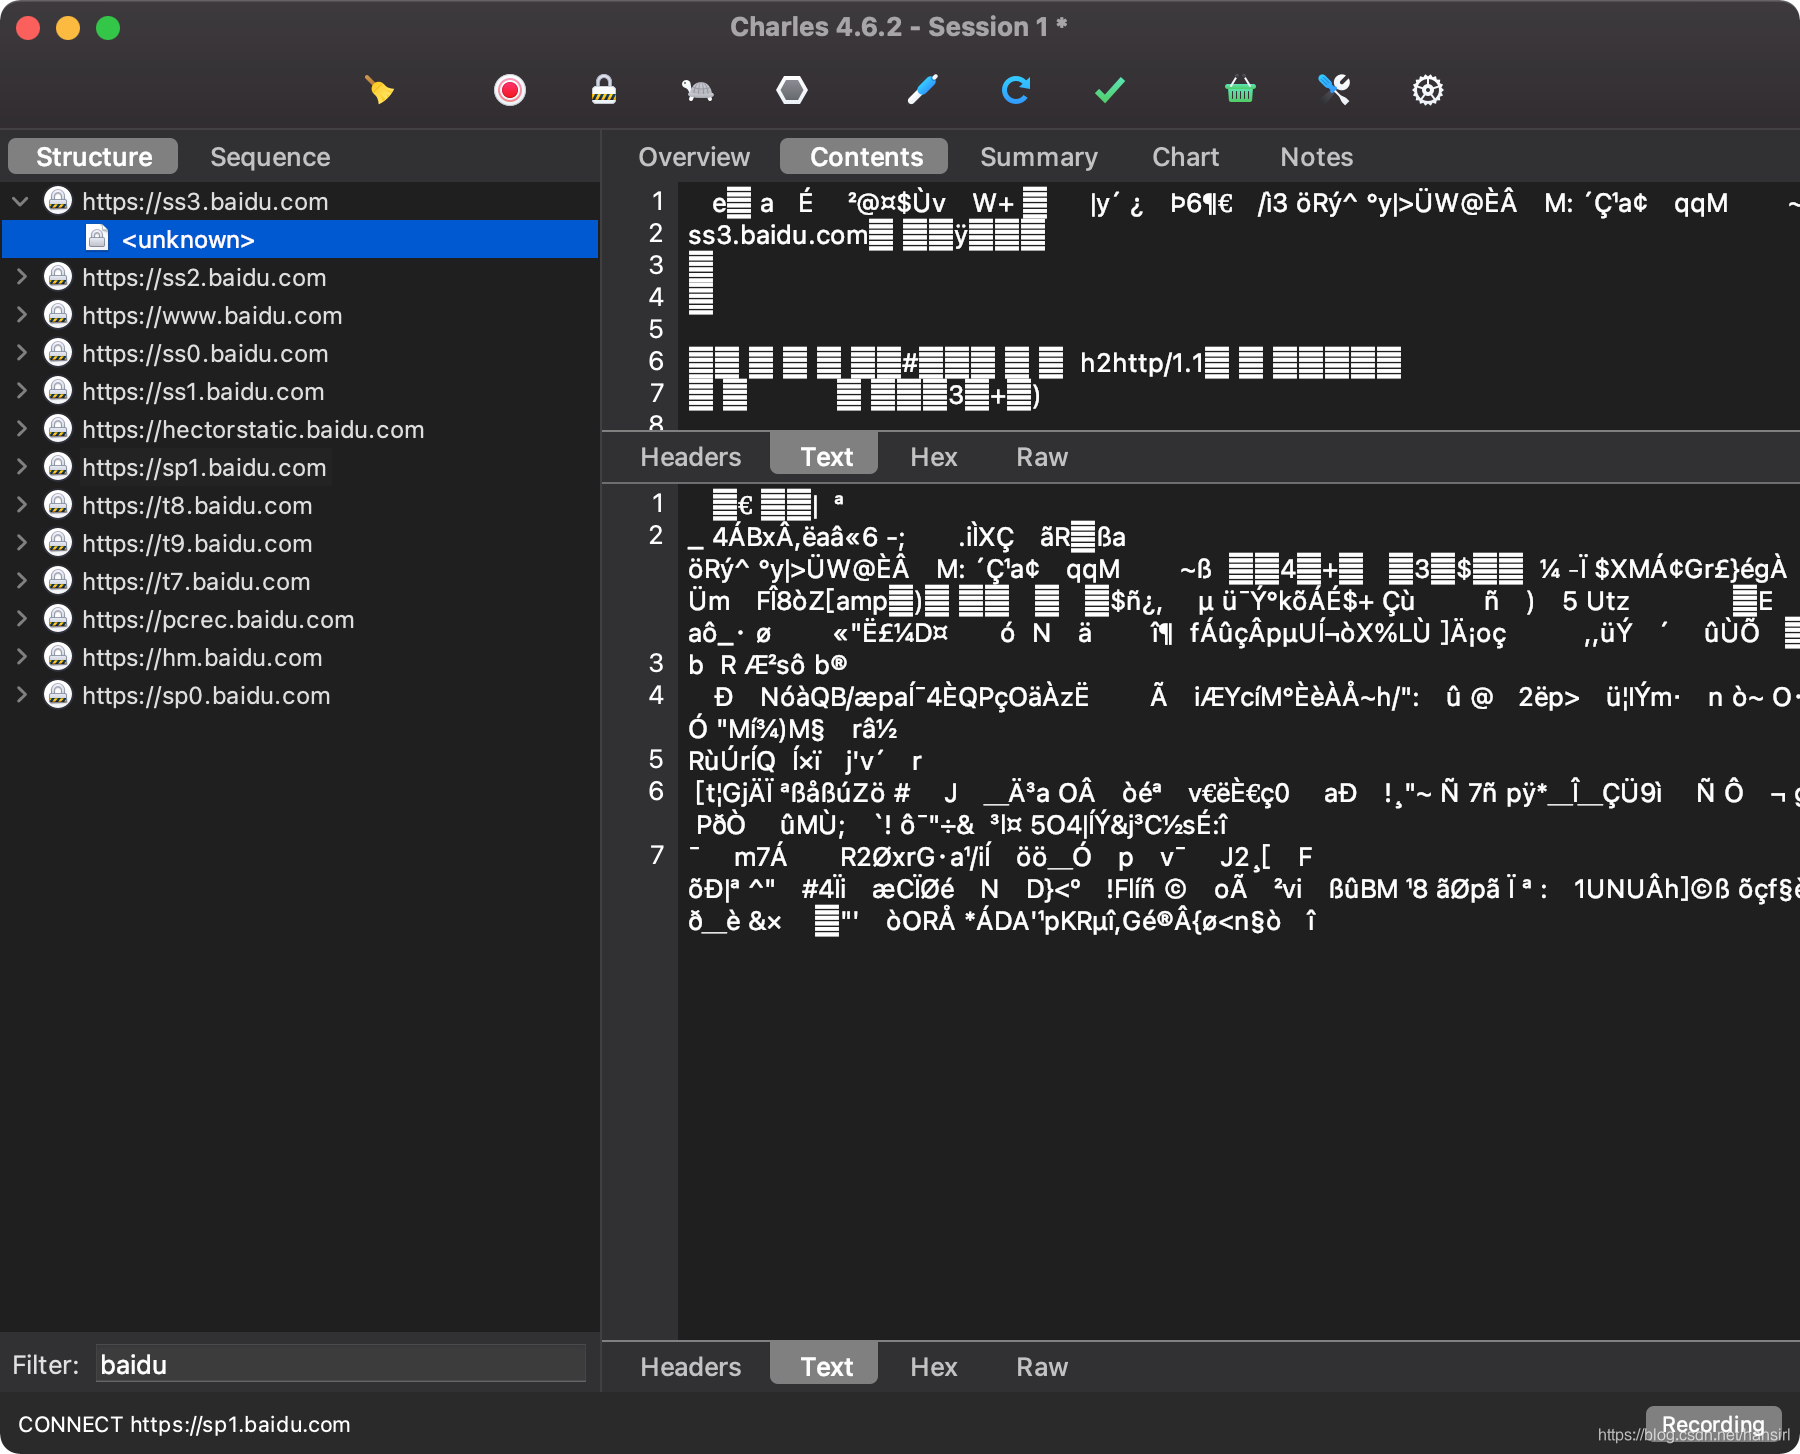1800x1454 pixels.
Task: Open the Notes tab
Action: (x=1317, y=157)
